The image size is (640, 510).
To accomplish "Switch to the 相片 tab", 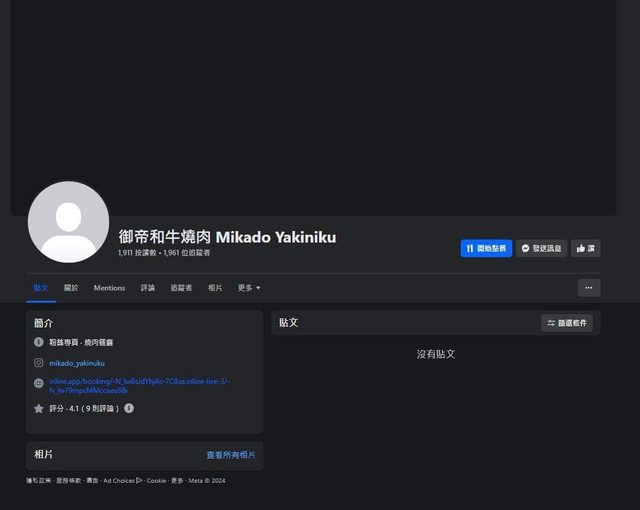I will 215,288.
